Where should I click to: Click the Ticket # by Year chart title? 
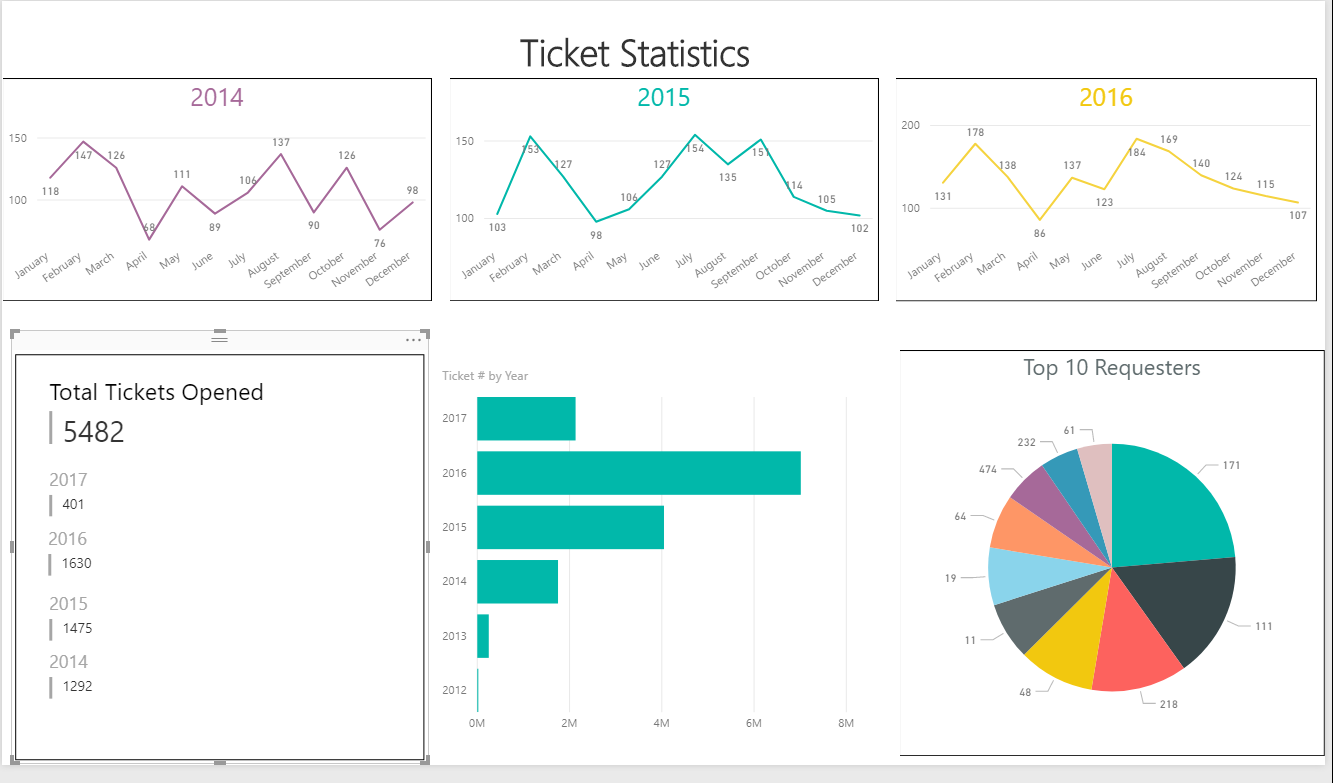pyautogui.click(x=485, y=376)
